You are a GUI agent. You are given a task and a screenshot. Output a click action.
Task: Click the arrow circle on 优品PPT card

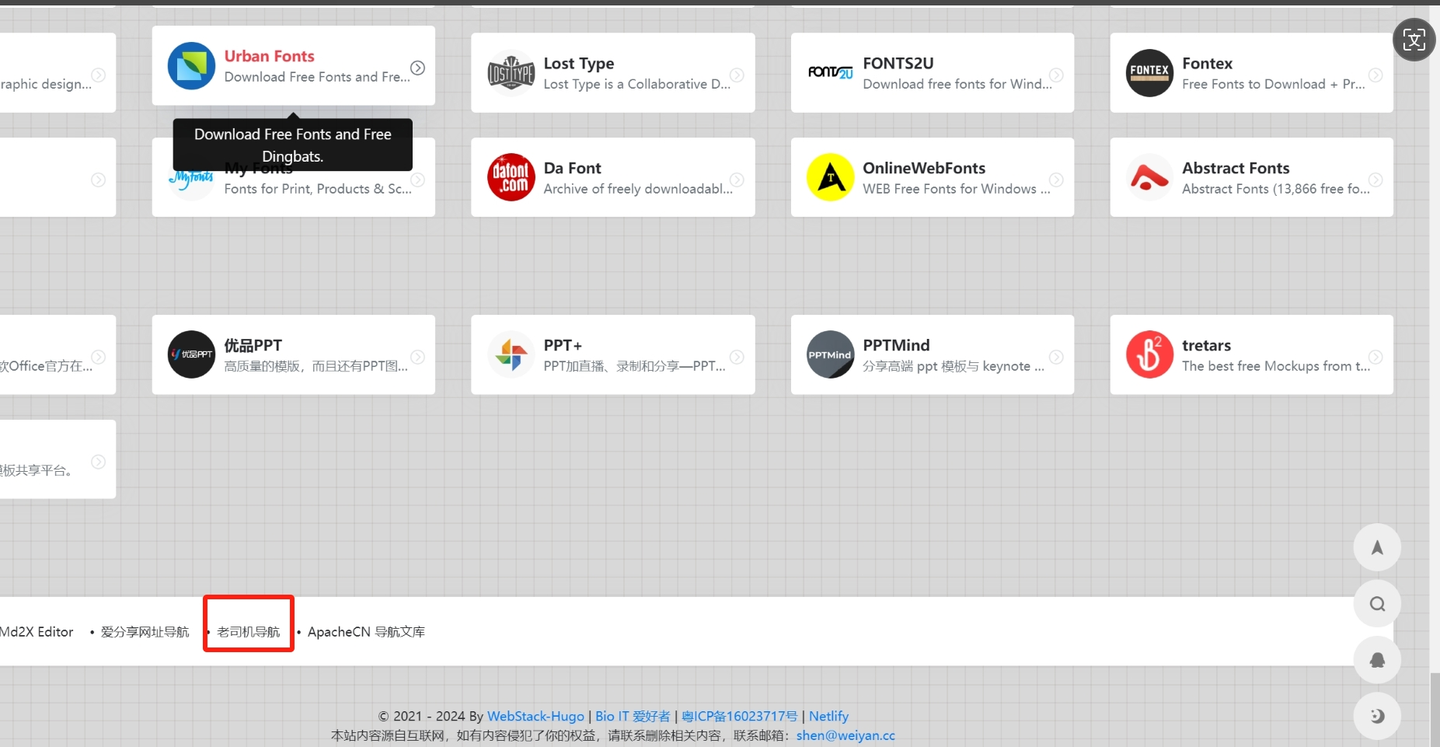418,357
